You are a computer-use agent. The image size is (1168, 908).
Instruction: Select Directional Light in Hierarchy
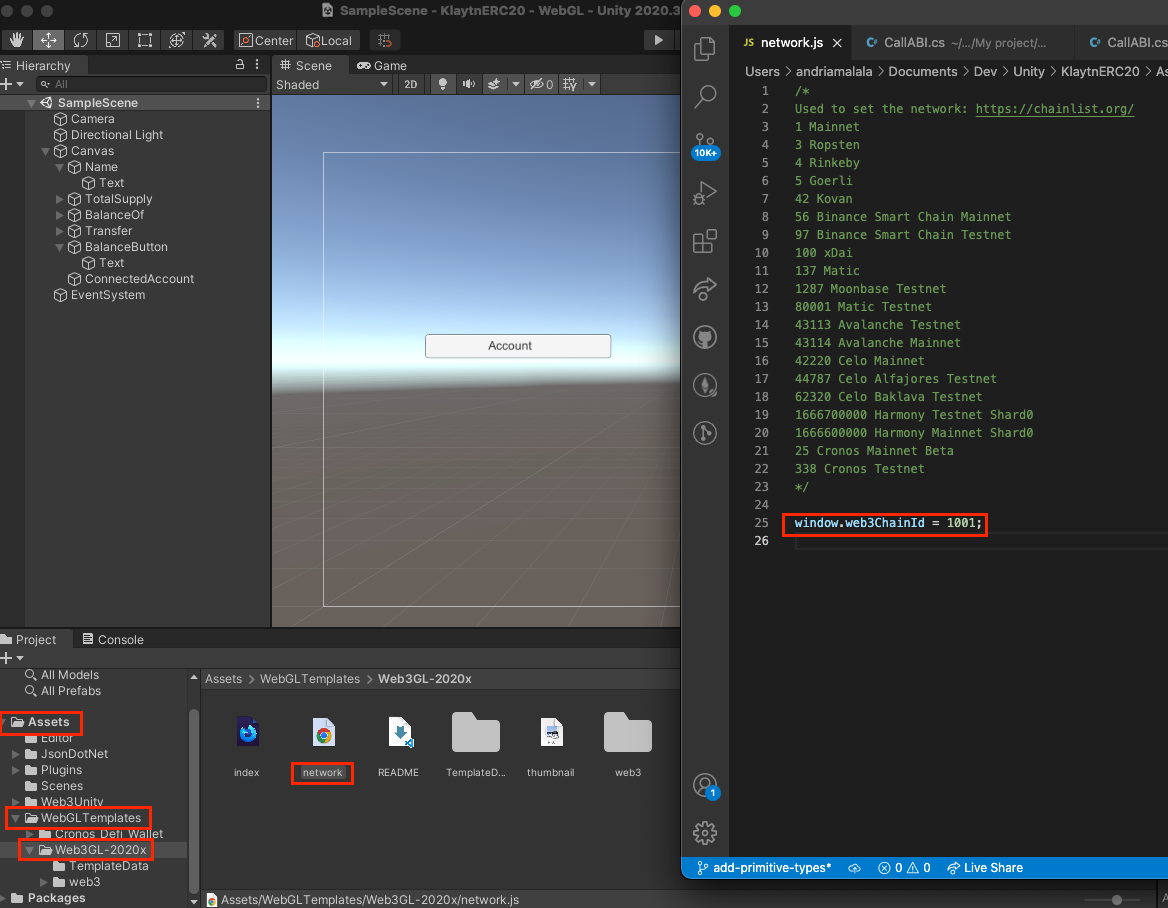point(108,135)
